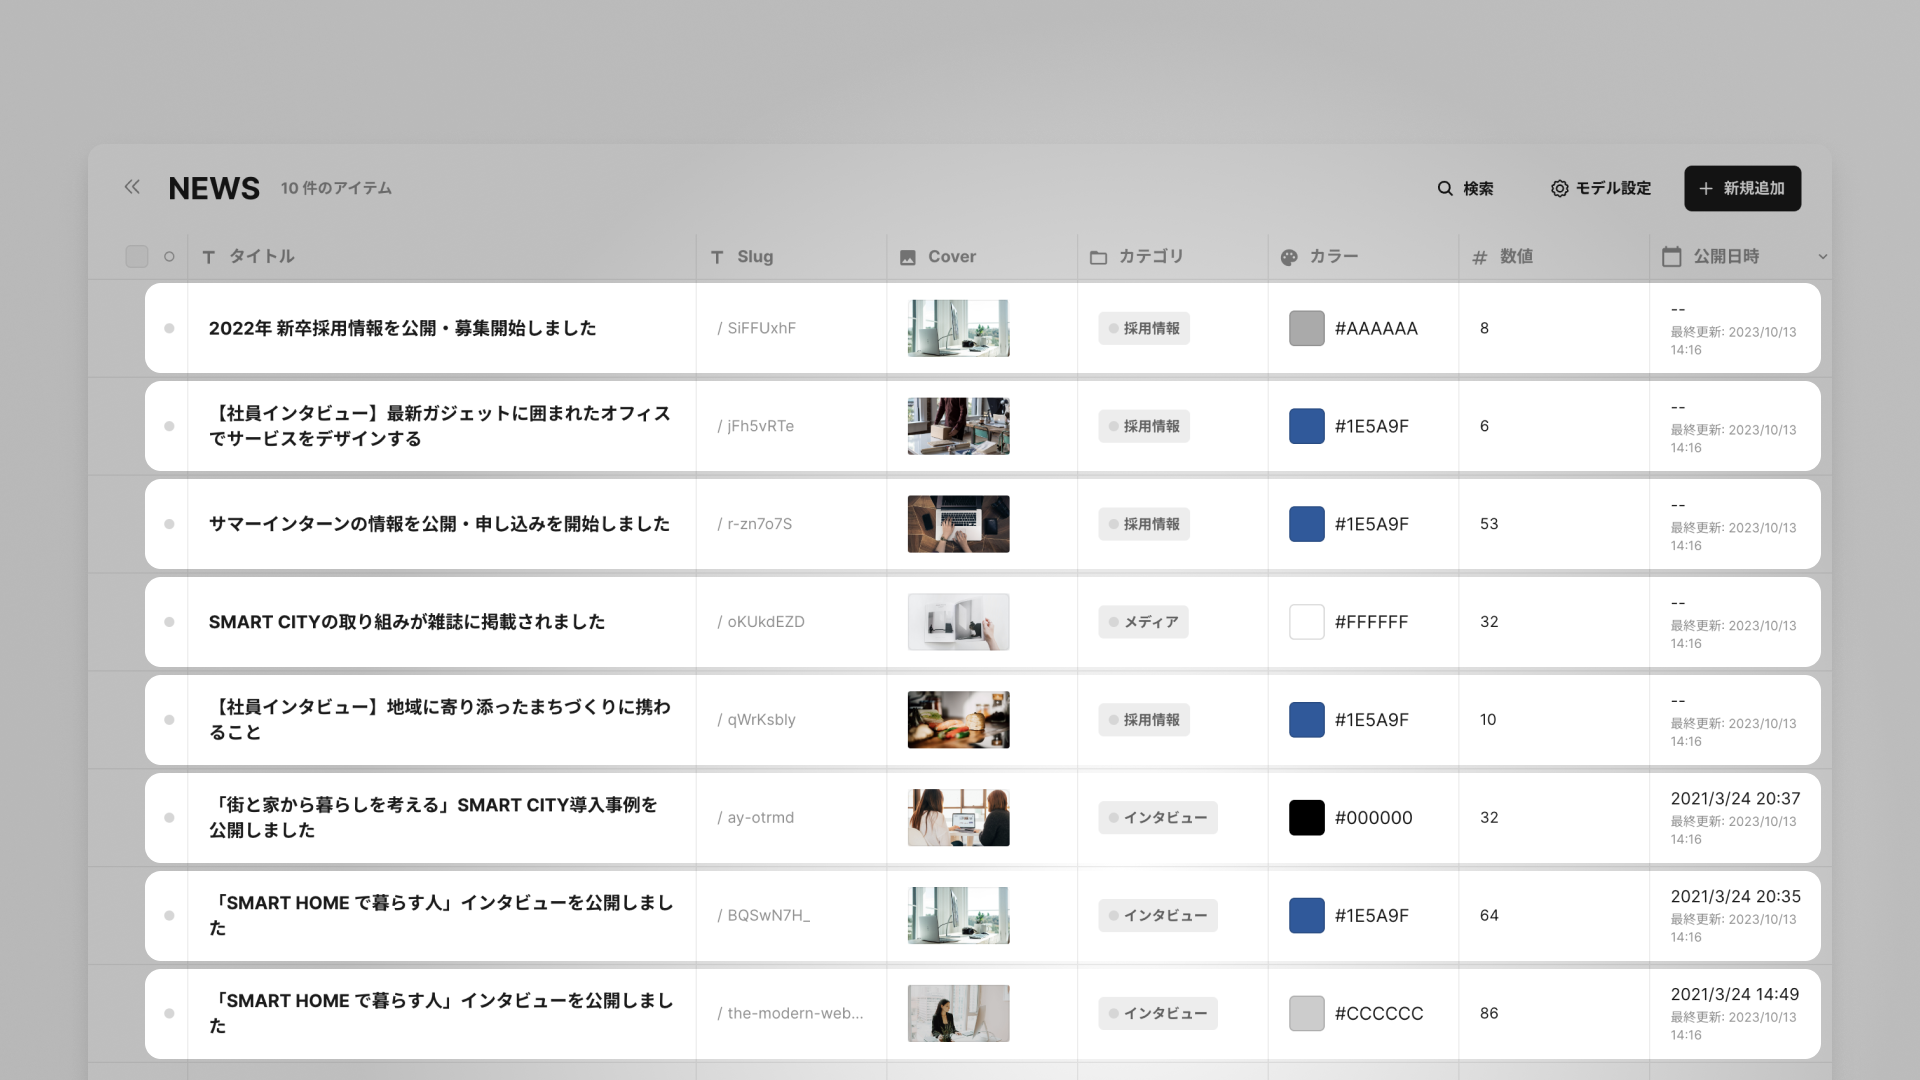Screen dimensions: 1920x1080
Task: Click the slug / the-modern-web...
Action: 790,1013
